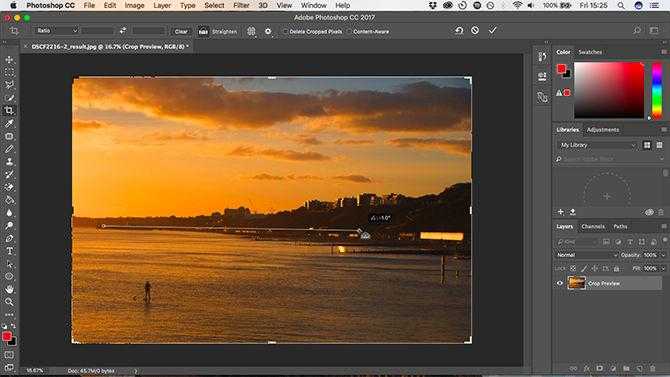
Task: Open the crop overlay grid options
Action: [x=251, y=31]
